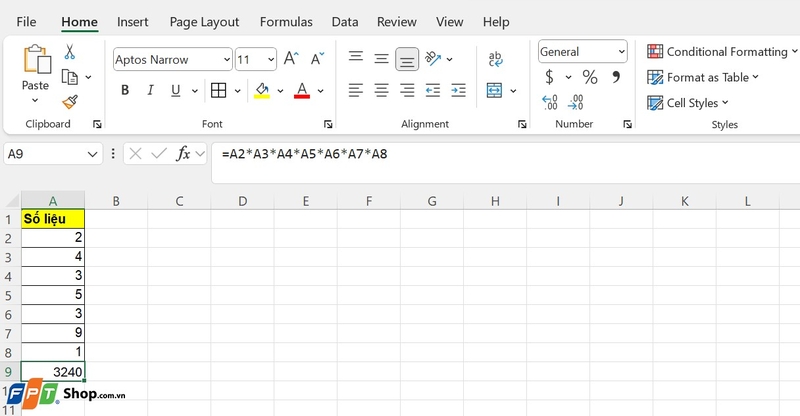This screenshot has height=416, width=800.
Task: Expand the Name Box dropdown
Action: point(92,154)
